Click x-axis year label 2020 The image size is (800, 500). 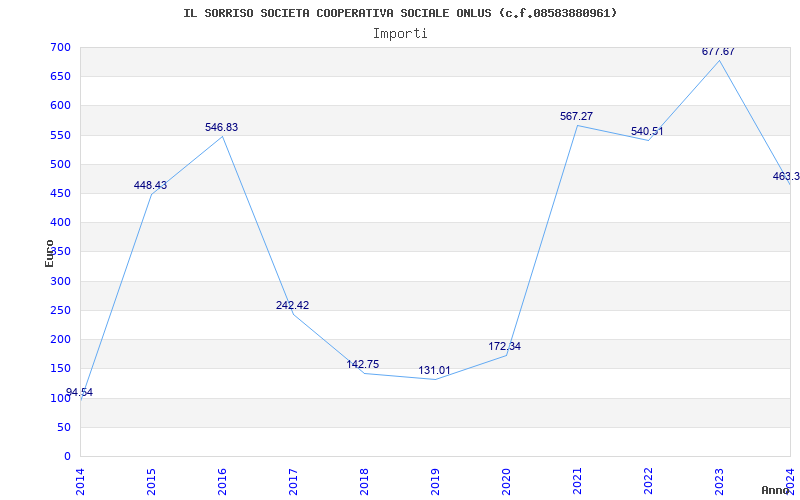[506, 481]
